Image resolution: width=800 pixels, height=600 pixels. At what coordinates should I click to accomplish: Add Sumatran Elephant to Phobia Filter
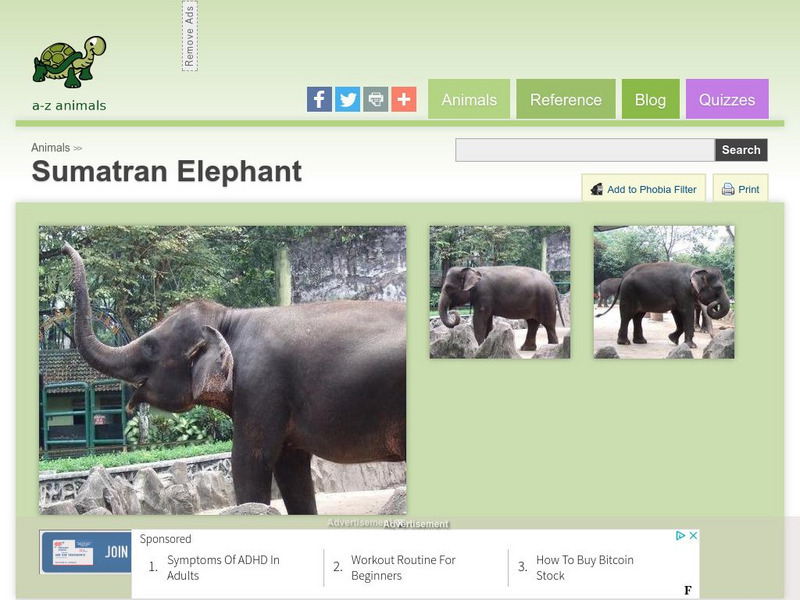coord(644,189)
